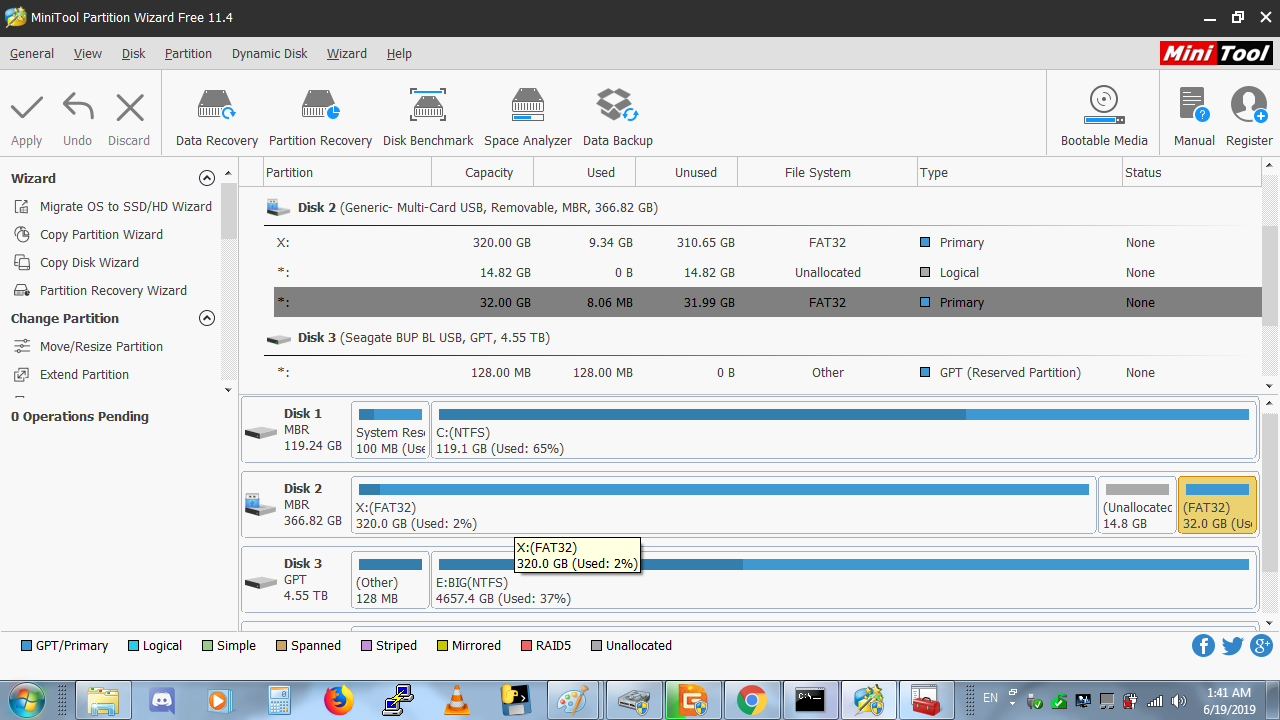Screen dimensions: 1280x720
Task: Click the Type column header
Action: click(x=1020, y=172)
